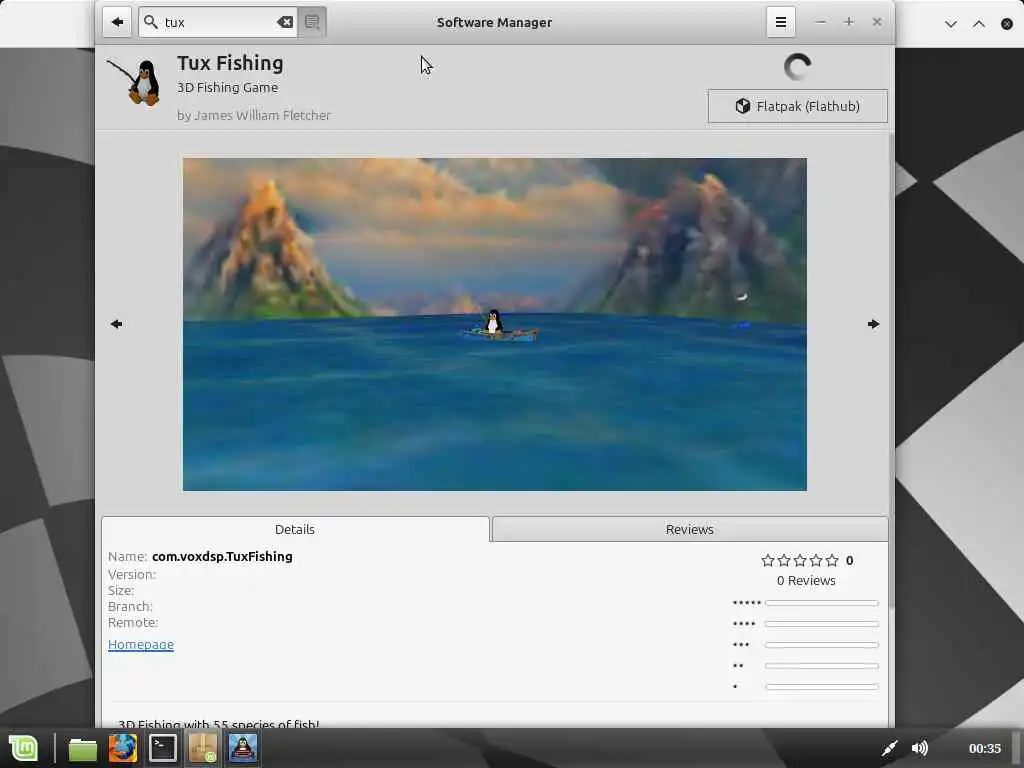Open the network tray icon

(889, 748)
